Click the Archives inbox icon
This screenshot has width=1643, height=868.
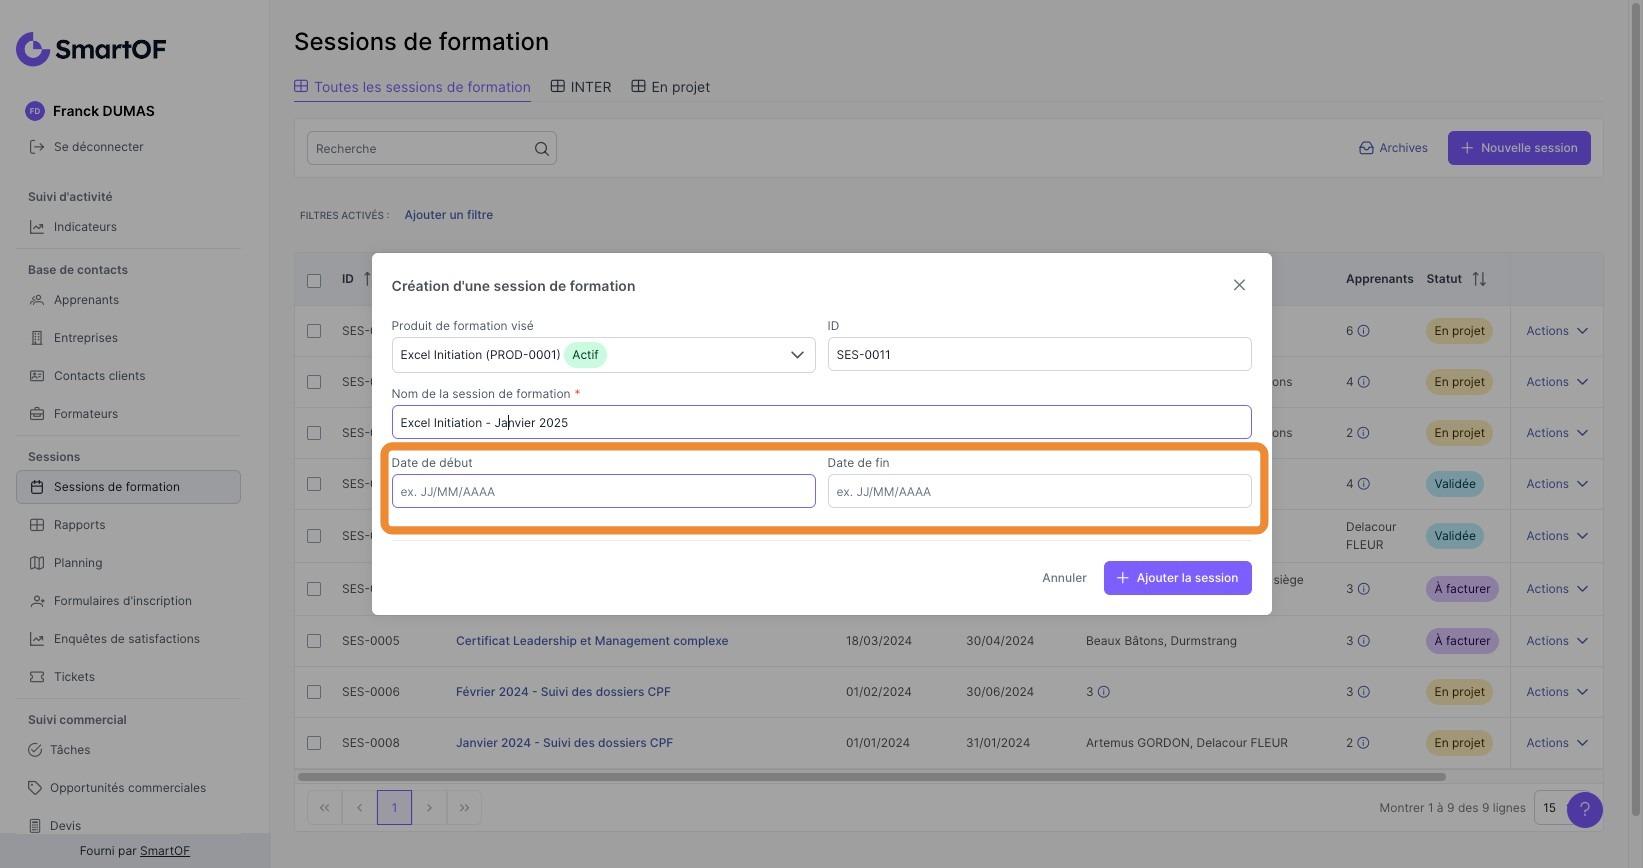click(1366, 148)
